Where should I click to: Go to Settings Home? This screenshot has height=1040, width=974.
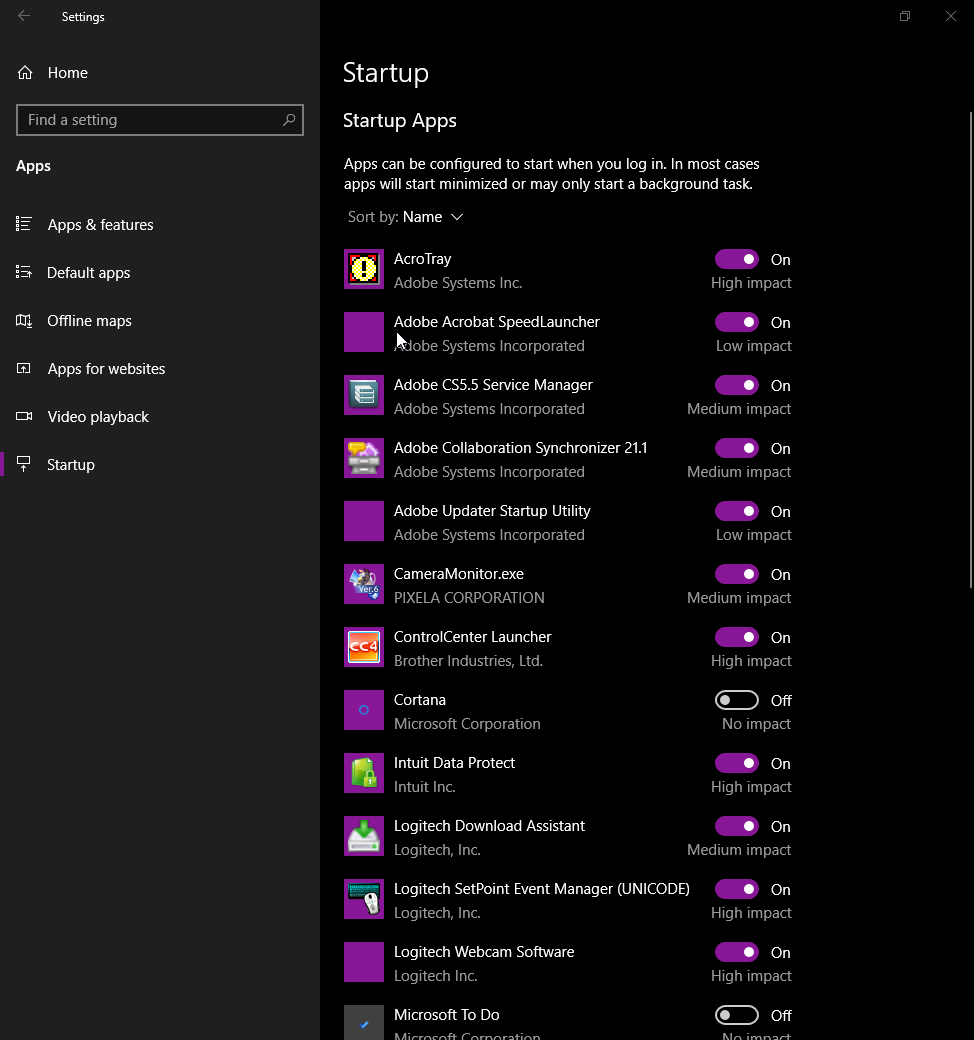point(160,72)
